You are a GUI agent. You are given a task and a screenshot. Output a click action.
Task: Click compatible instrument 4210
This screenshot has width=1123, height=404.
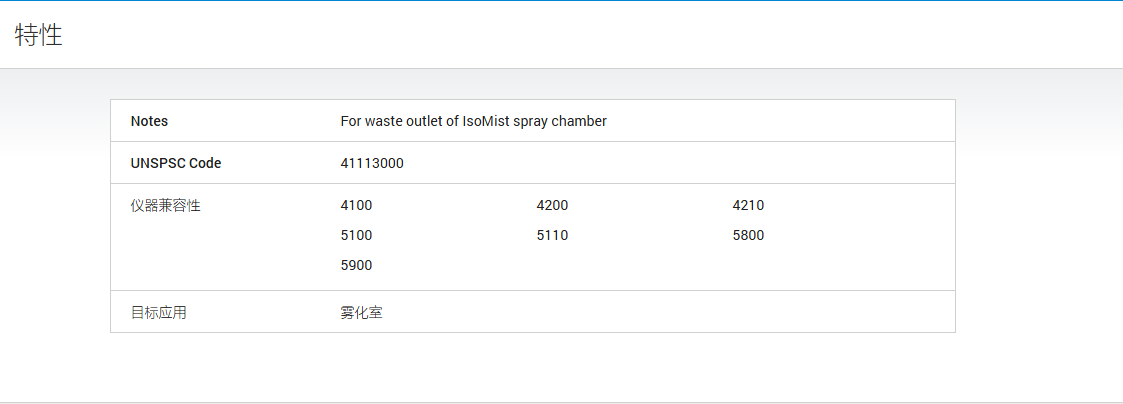748,205
